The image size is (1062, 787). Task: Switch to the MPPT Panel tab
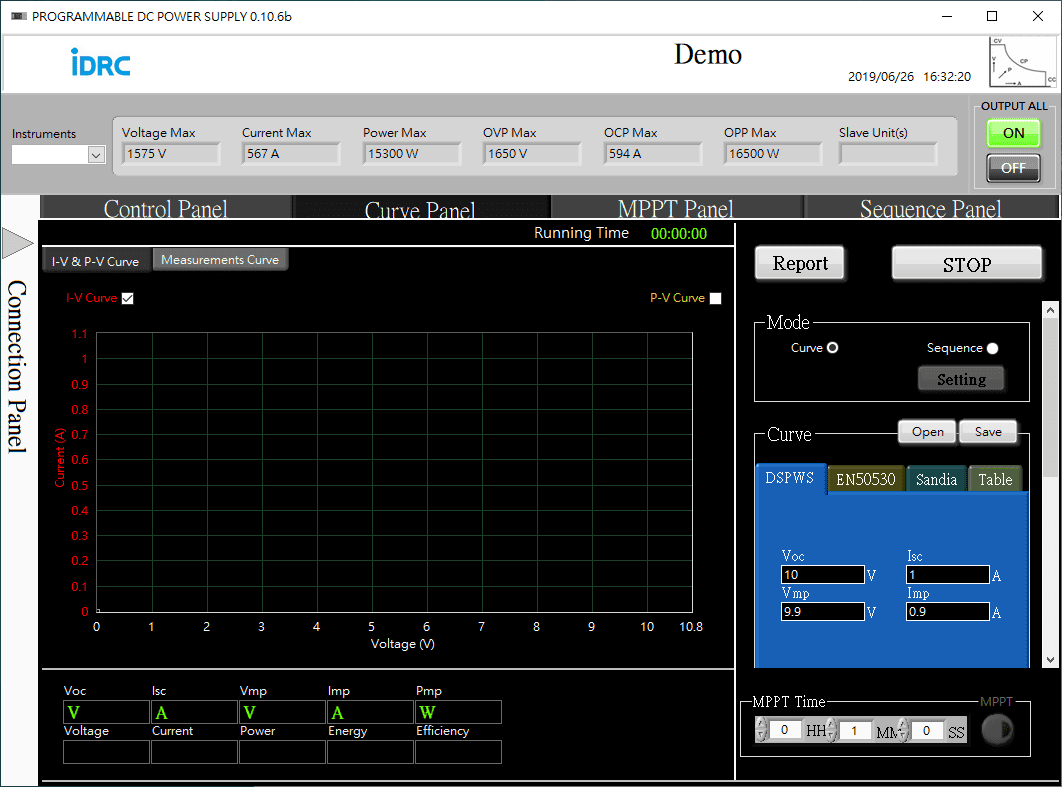[x=675, y=209]
